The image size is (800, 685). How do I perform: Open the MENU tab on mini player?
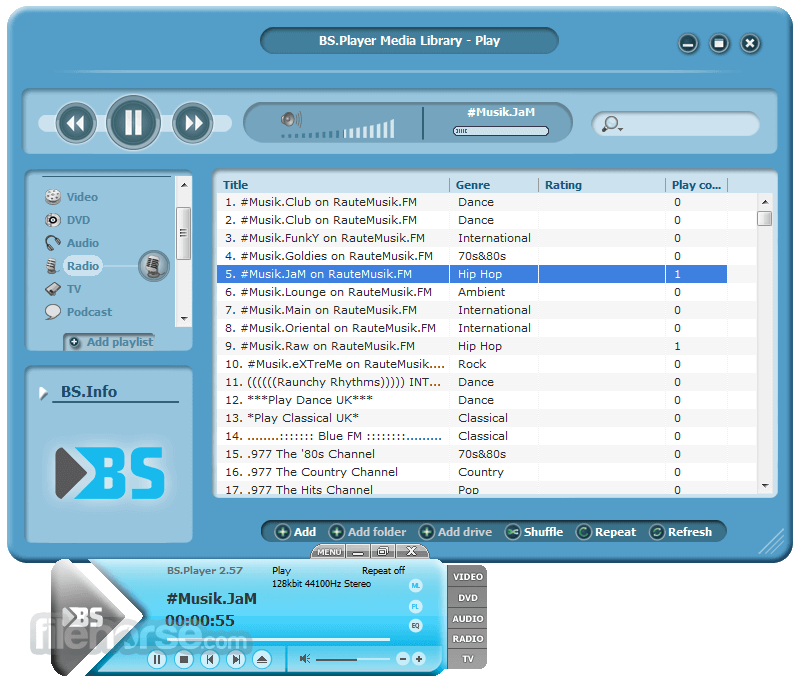point(329,552)
